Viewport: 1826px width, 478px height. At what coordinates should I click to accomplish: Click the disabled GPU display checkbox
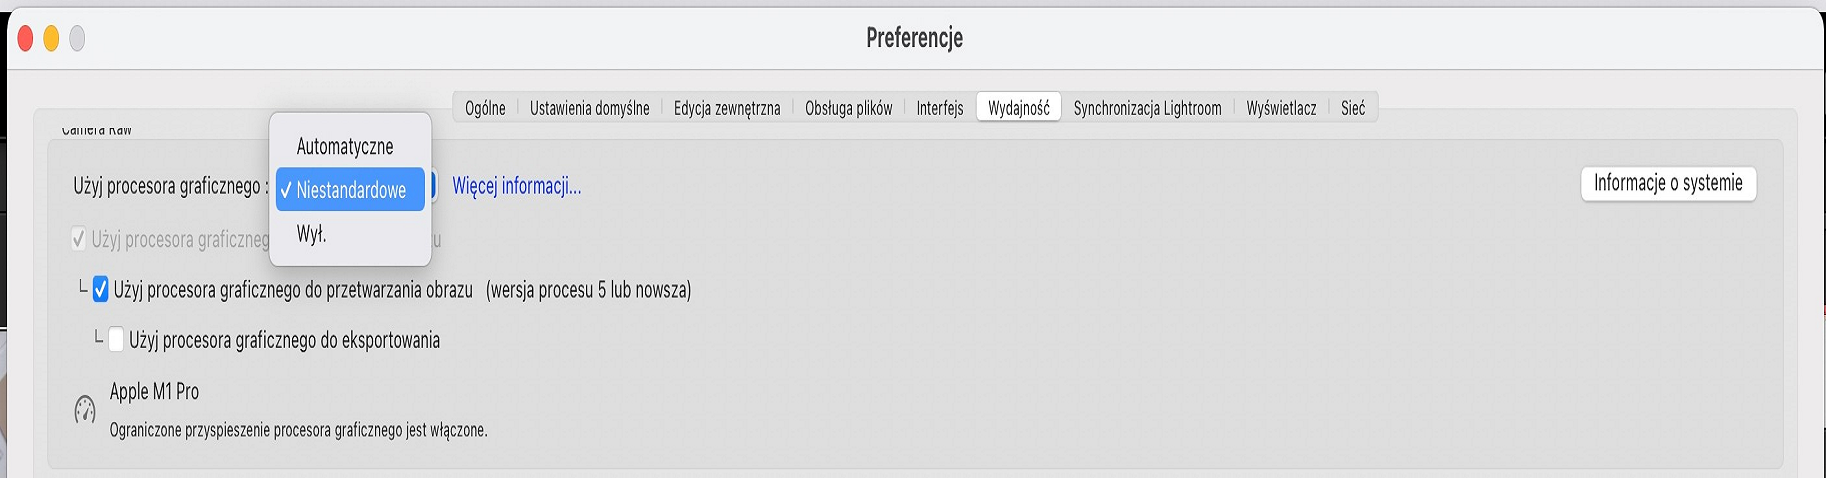pos(78,239)
